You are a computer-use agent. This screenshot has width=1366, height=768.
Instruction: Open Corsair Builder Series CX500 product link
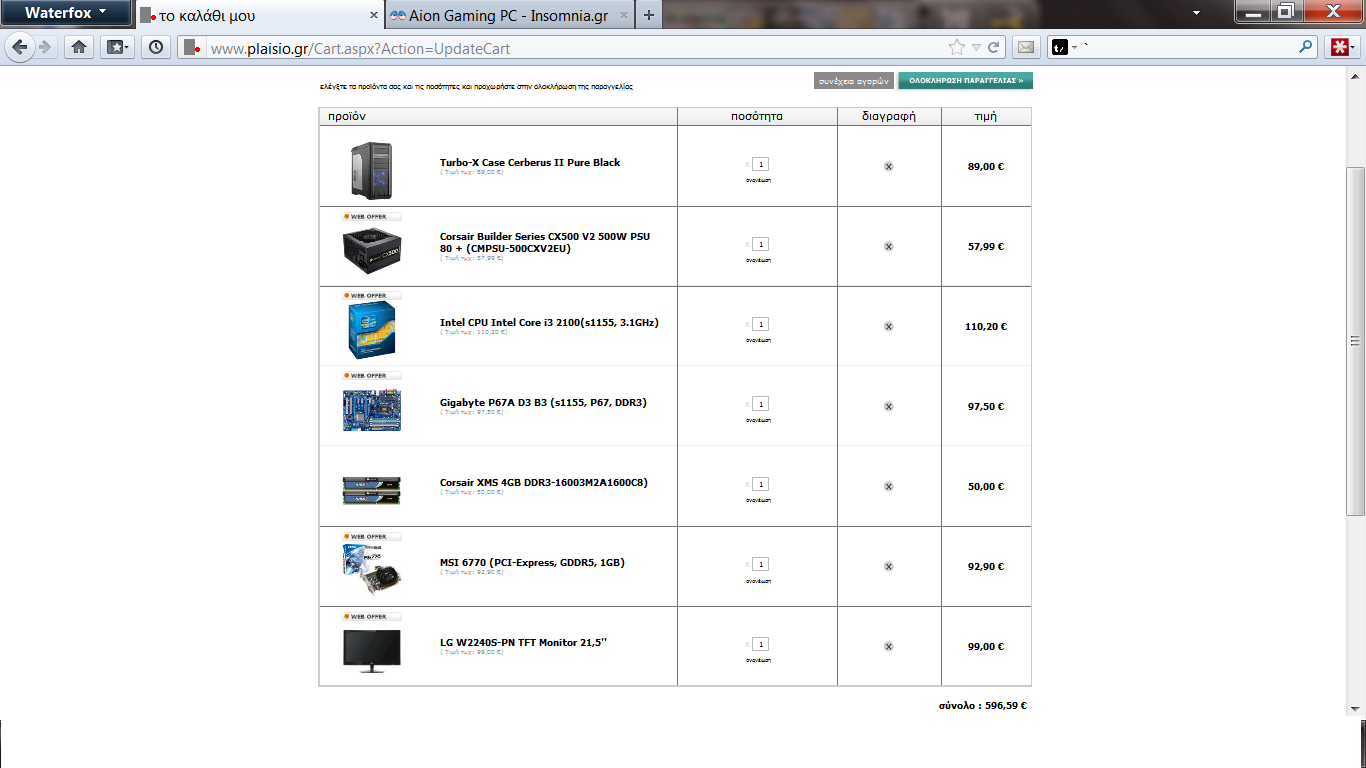[545, 242]
